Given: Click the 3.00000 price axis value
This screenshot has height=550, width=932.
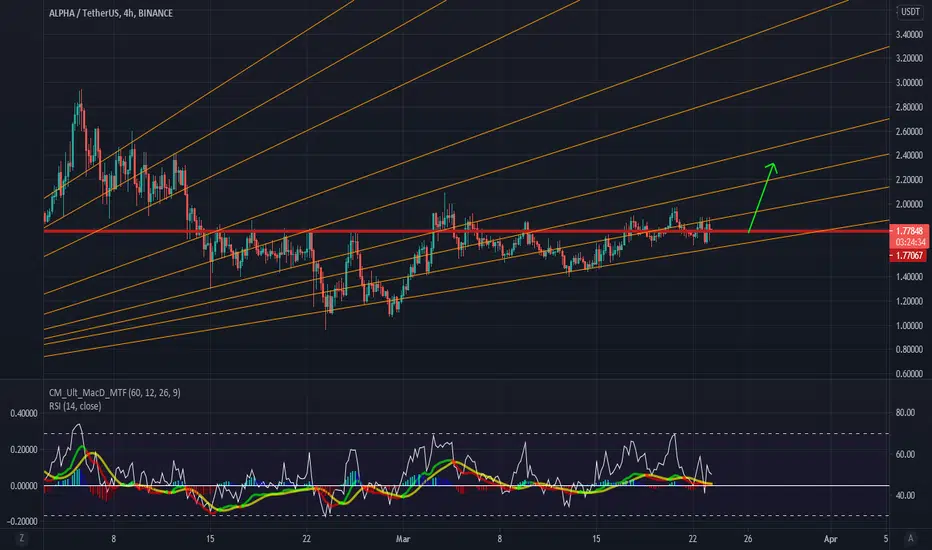Looking at the screenshot, I should (x=909, y=83).
